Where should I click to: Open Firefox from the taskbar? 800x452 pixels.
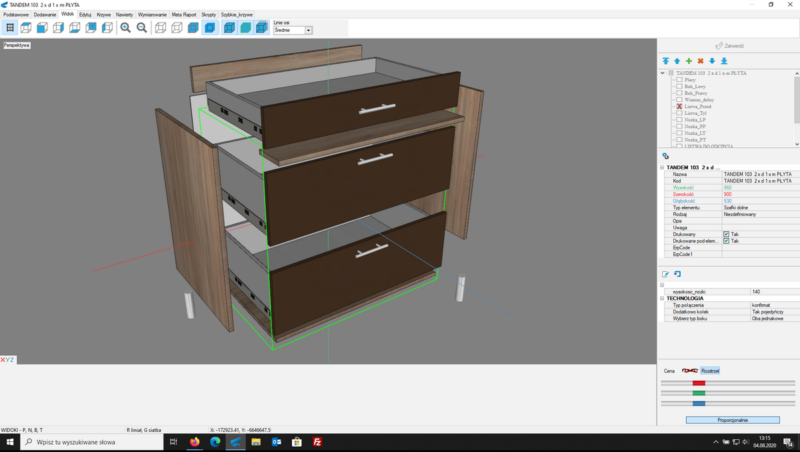[x=194, y=441]
